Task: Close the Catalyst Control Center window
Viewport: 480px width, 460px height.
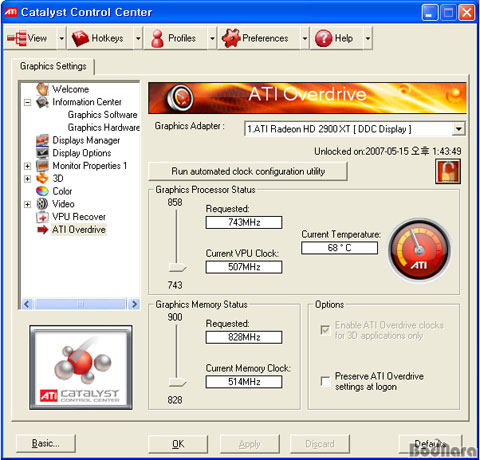Action: click(x=467, y=13)
